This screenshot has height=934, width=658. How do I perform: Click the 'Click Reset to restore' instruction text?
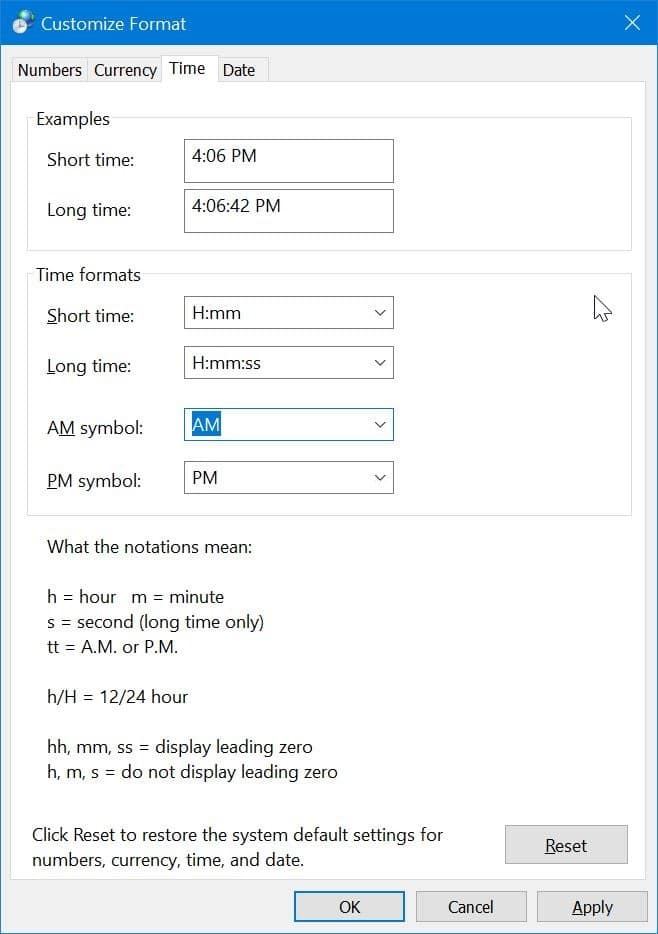pyautogui.click(x=238, y=847)
